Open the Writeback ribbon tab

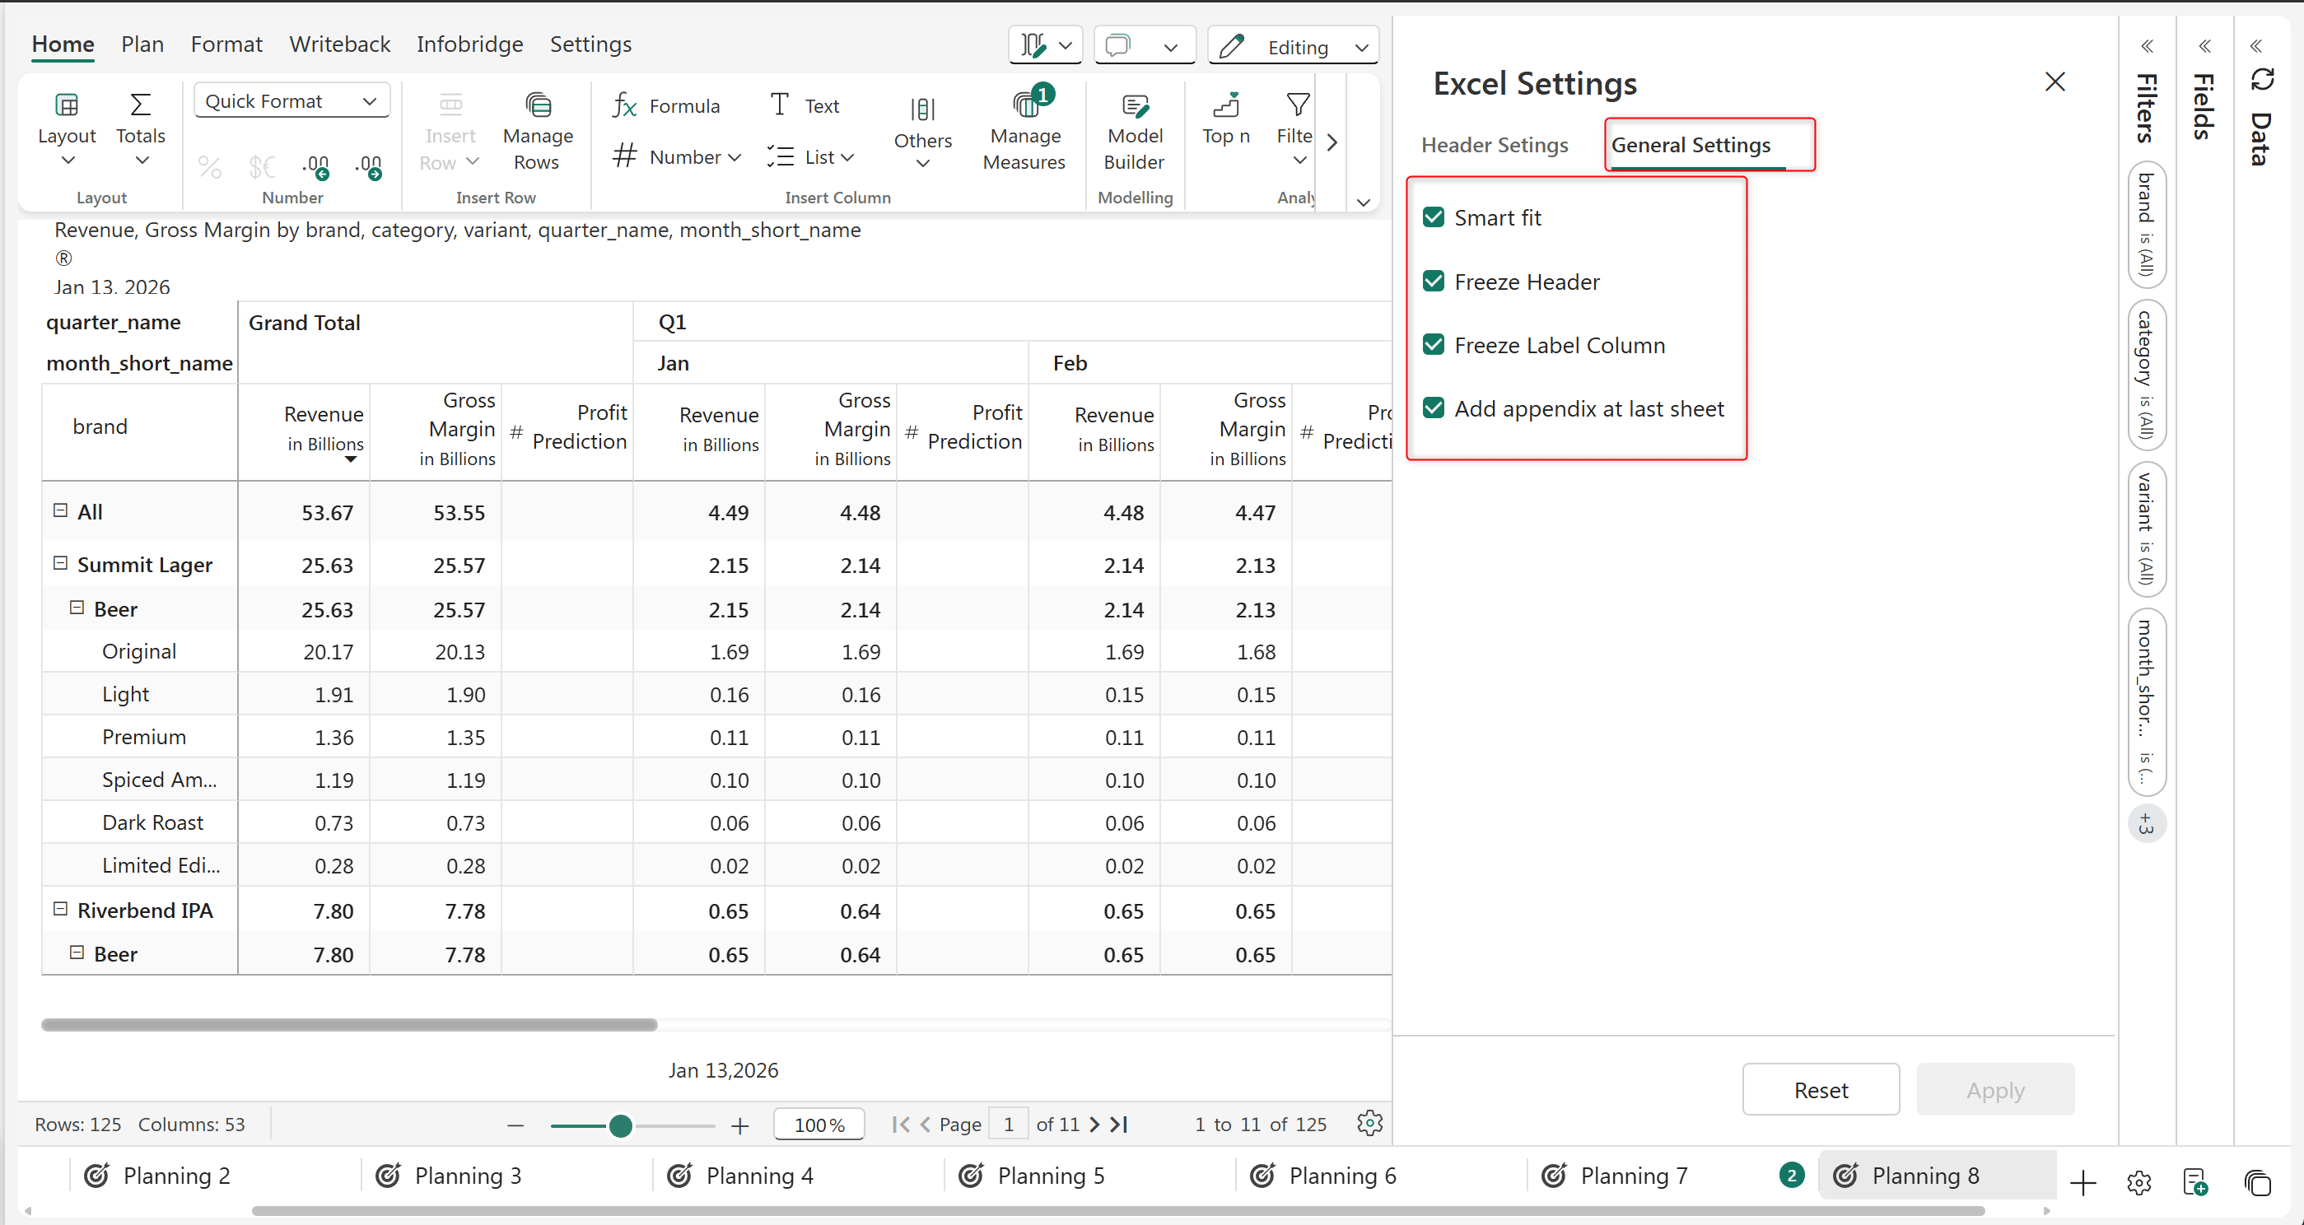point(339,44)
